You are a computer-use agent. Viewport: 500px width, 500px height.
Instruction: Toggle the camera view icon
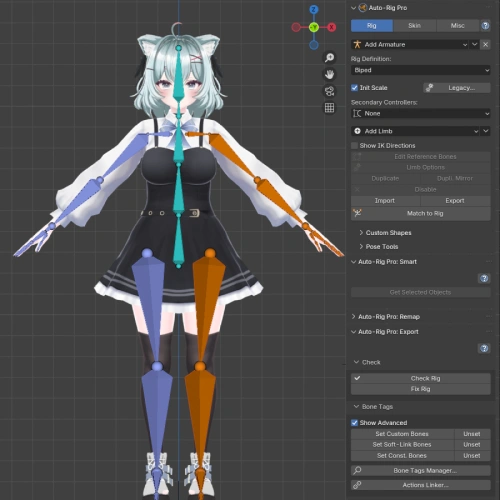point(329,91)
